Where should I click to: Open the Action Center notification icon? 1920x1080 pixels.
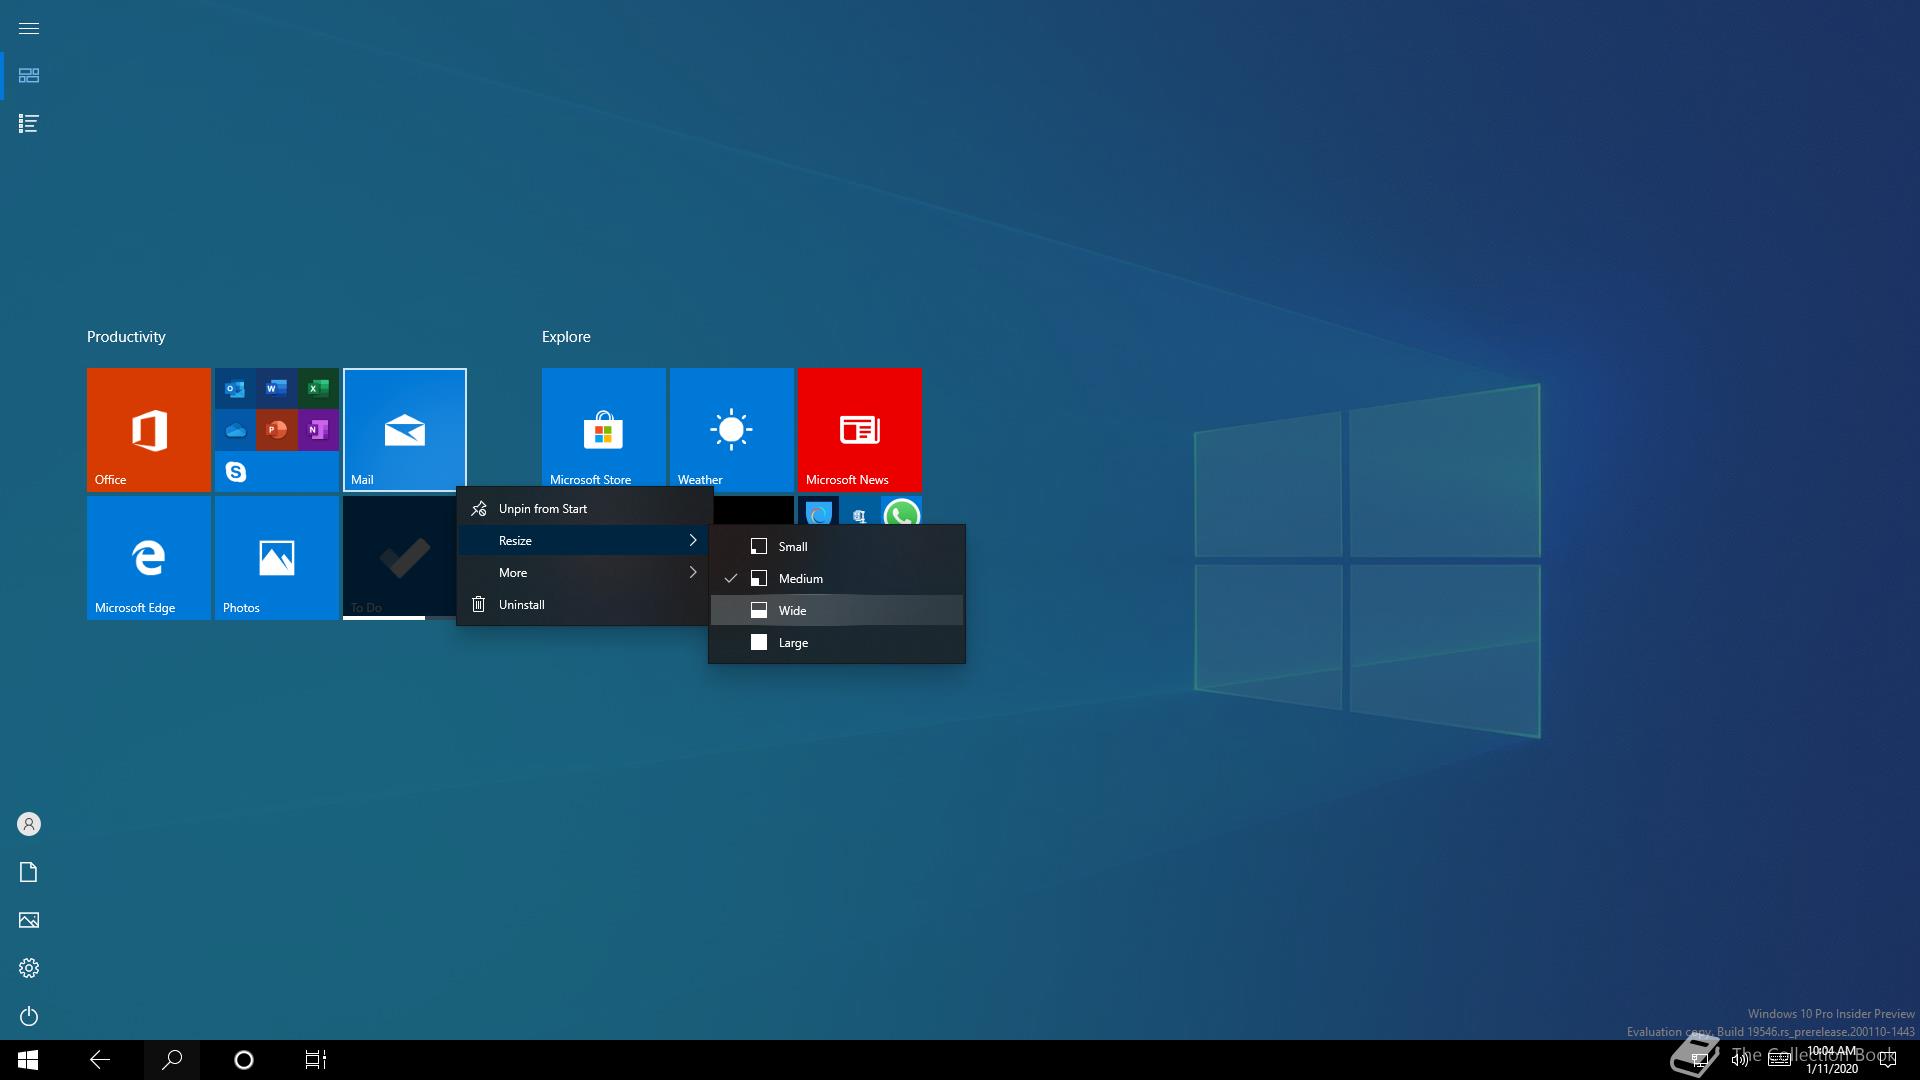click(1888, 1060)
